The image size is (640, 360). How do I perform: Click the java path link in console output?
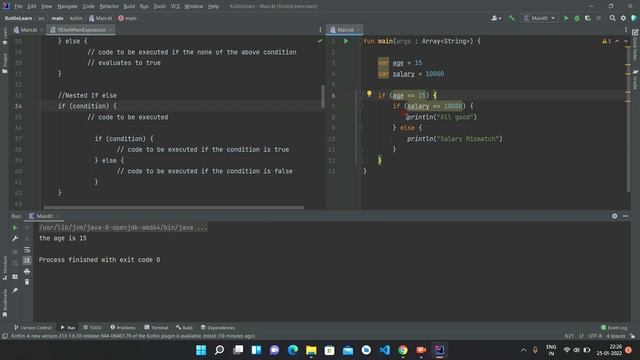pos(123,227)
